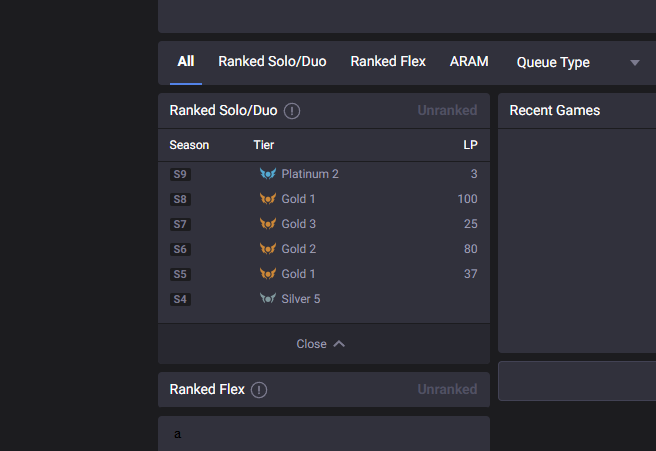This screenshot has width=656, height=451.
Task: Click the Recent Games heading
Action: pos(555,110)
